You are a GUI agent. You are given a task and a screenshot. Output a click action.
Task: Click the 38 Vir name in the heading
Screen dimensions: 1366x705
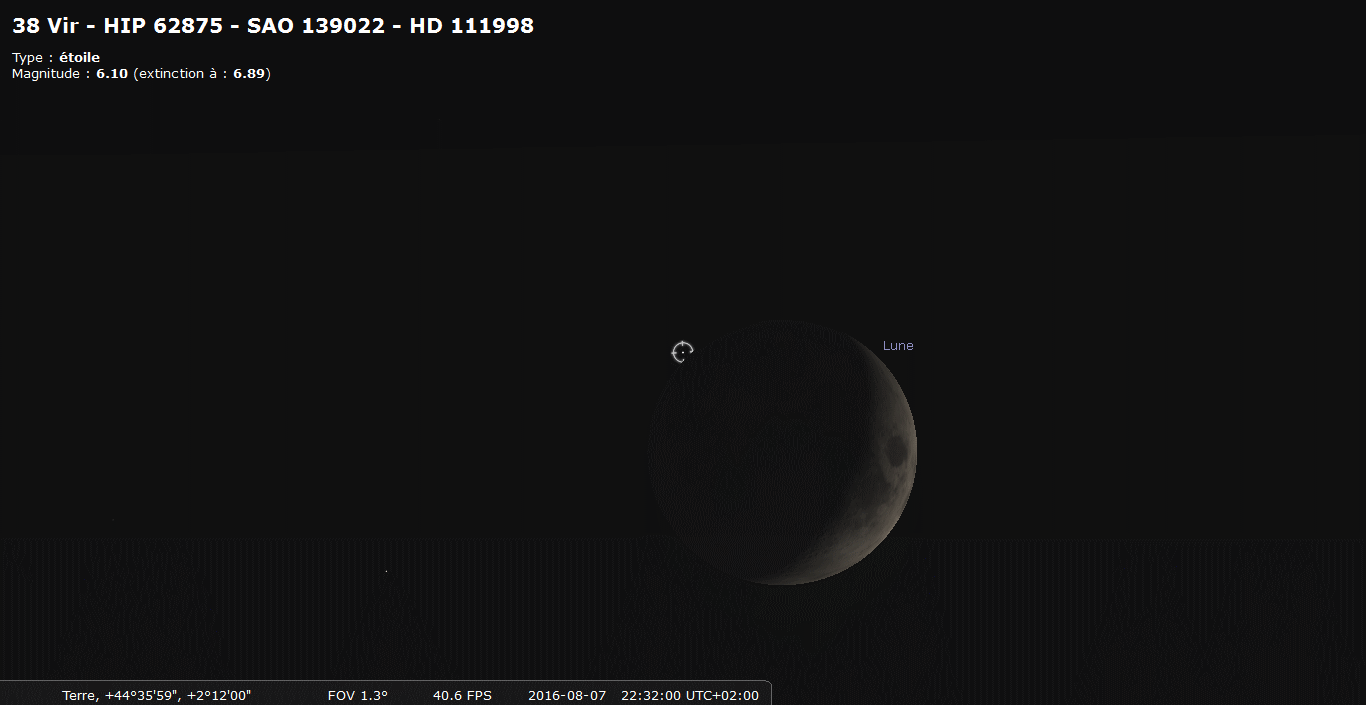coord(45,26)
